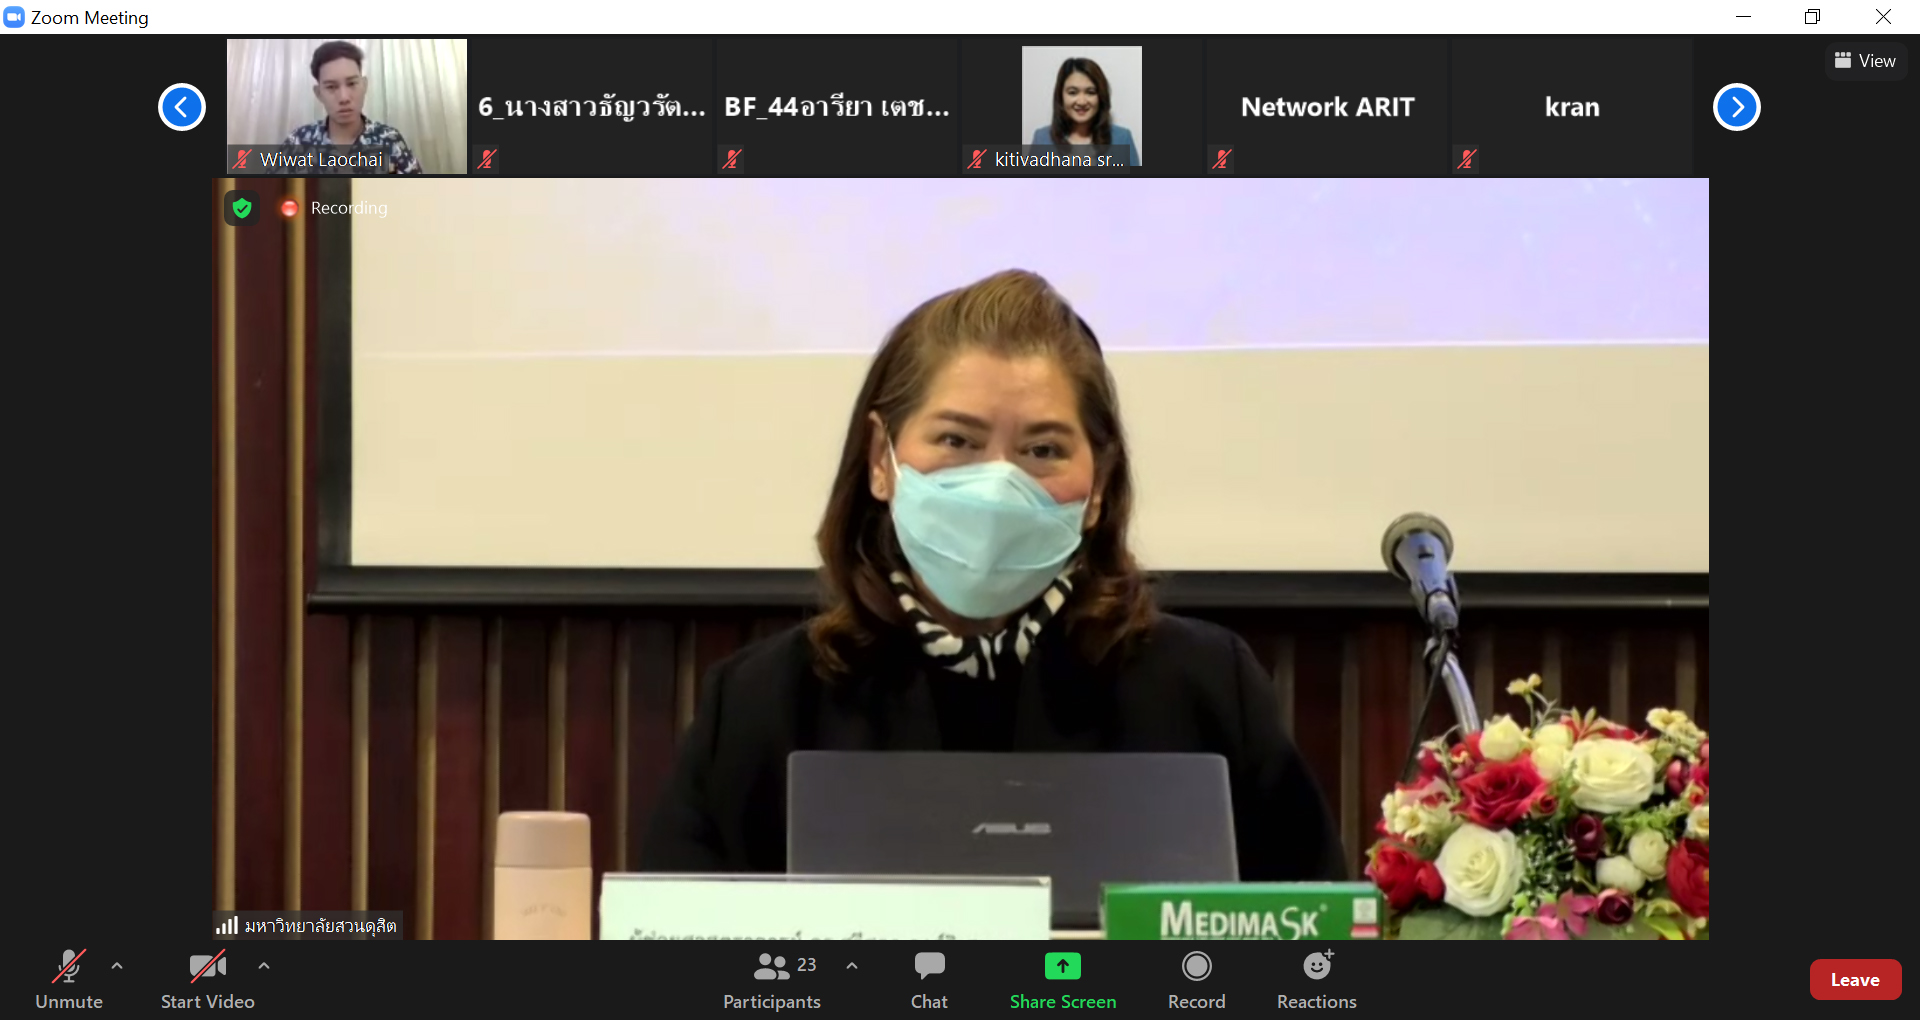This screenshot has width=1920, height=1020.
Task: Click Zoom app icon in title bar
Action: click(14, 17)
